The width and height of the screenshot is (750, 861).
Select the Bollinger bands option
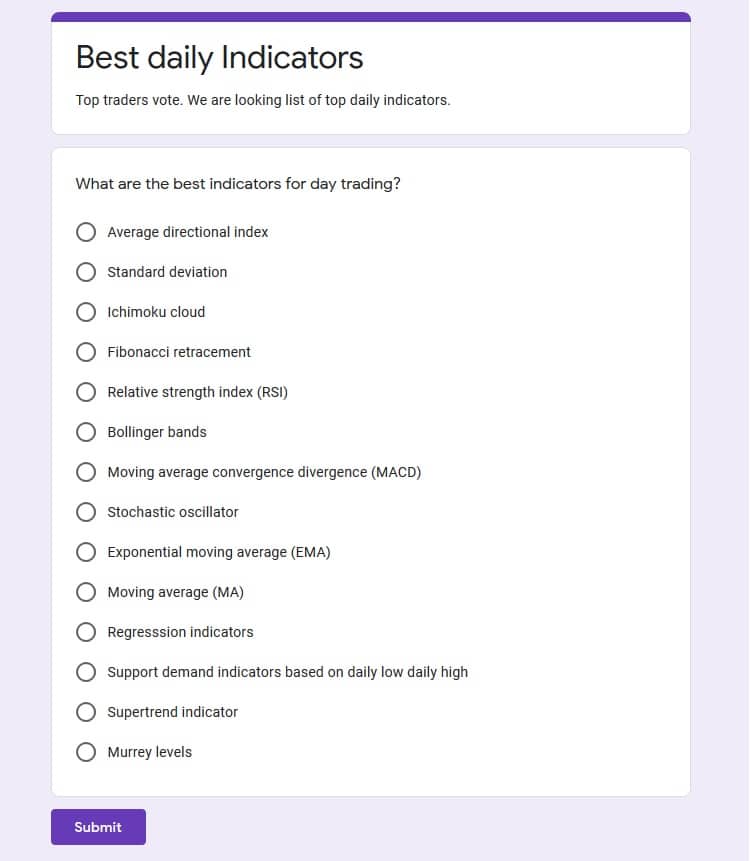coord(86,432)
